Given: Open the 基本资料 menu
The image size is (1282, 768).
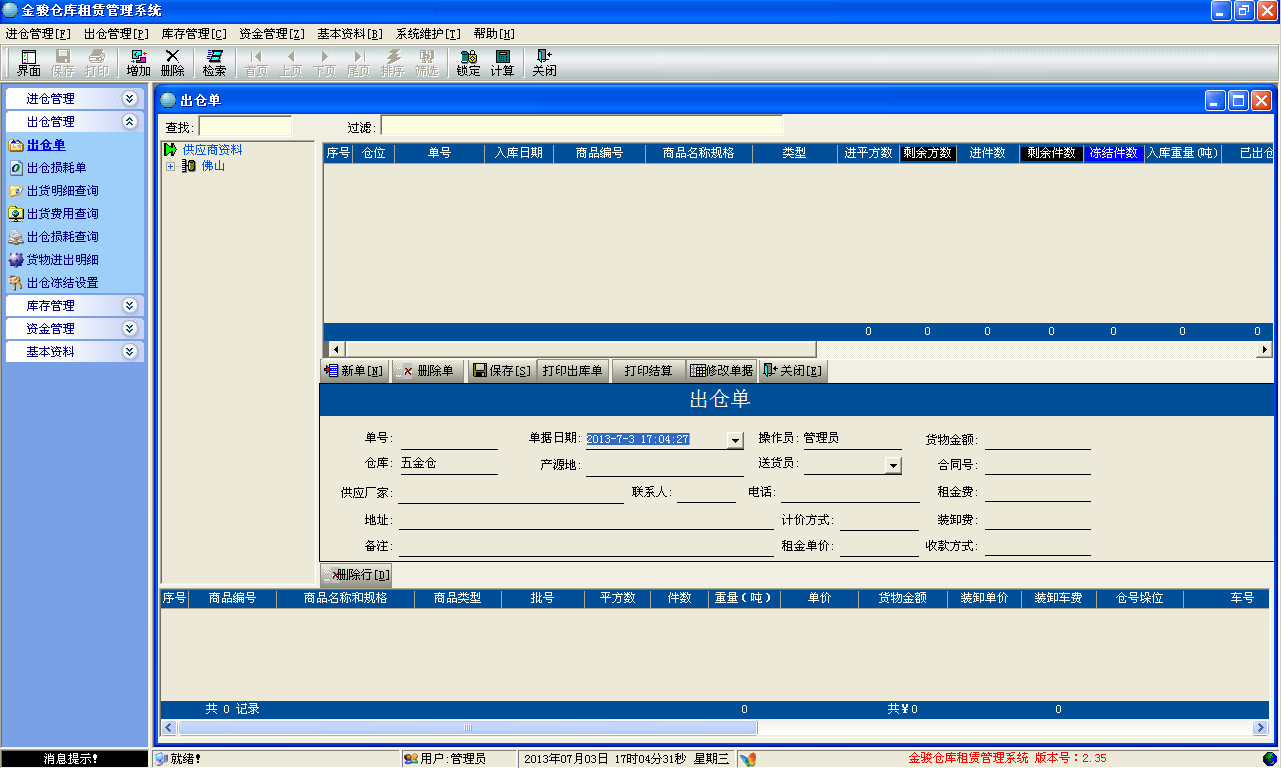Looking at the screenshot, I should tap(350, 34).
